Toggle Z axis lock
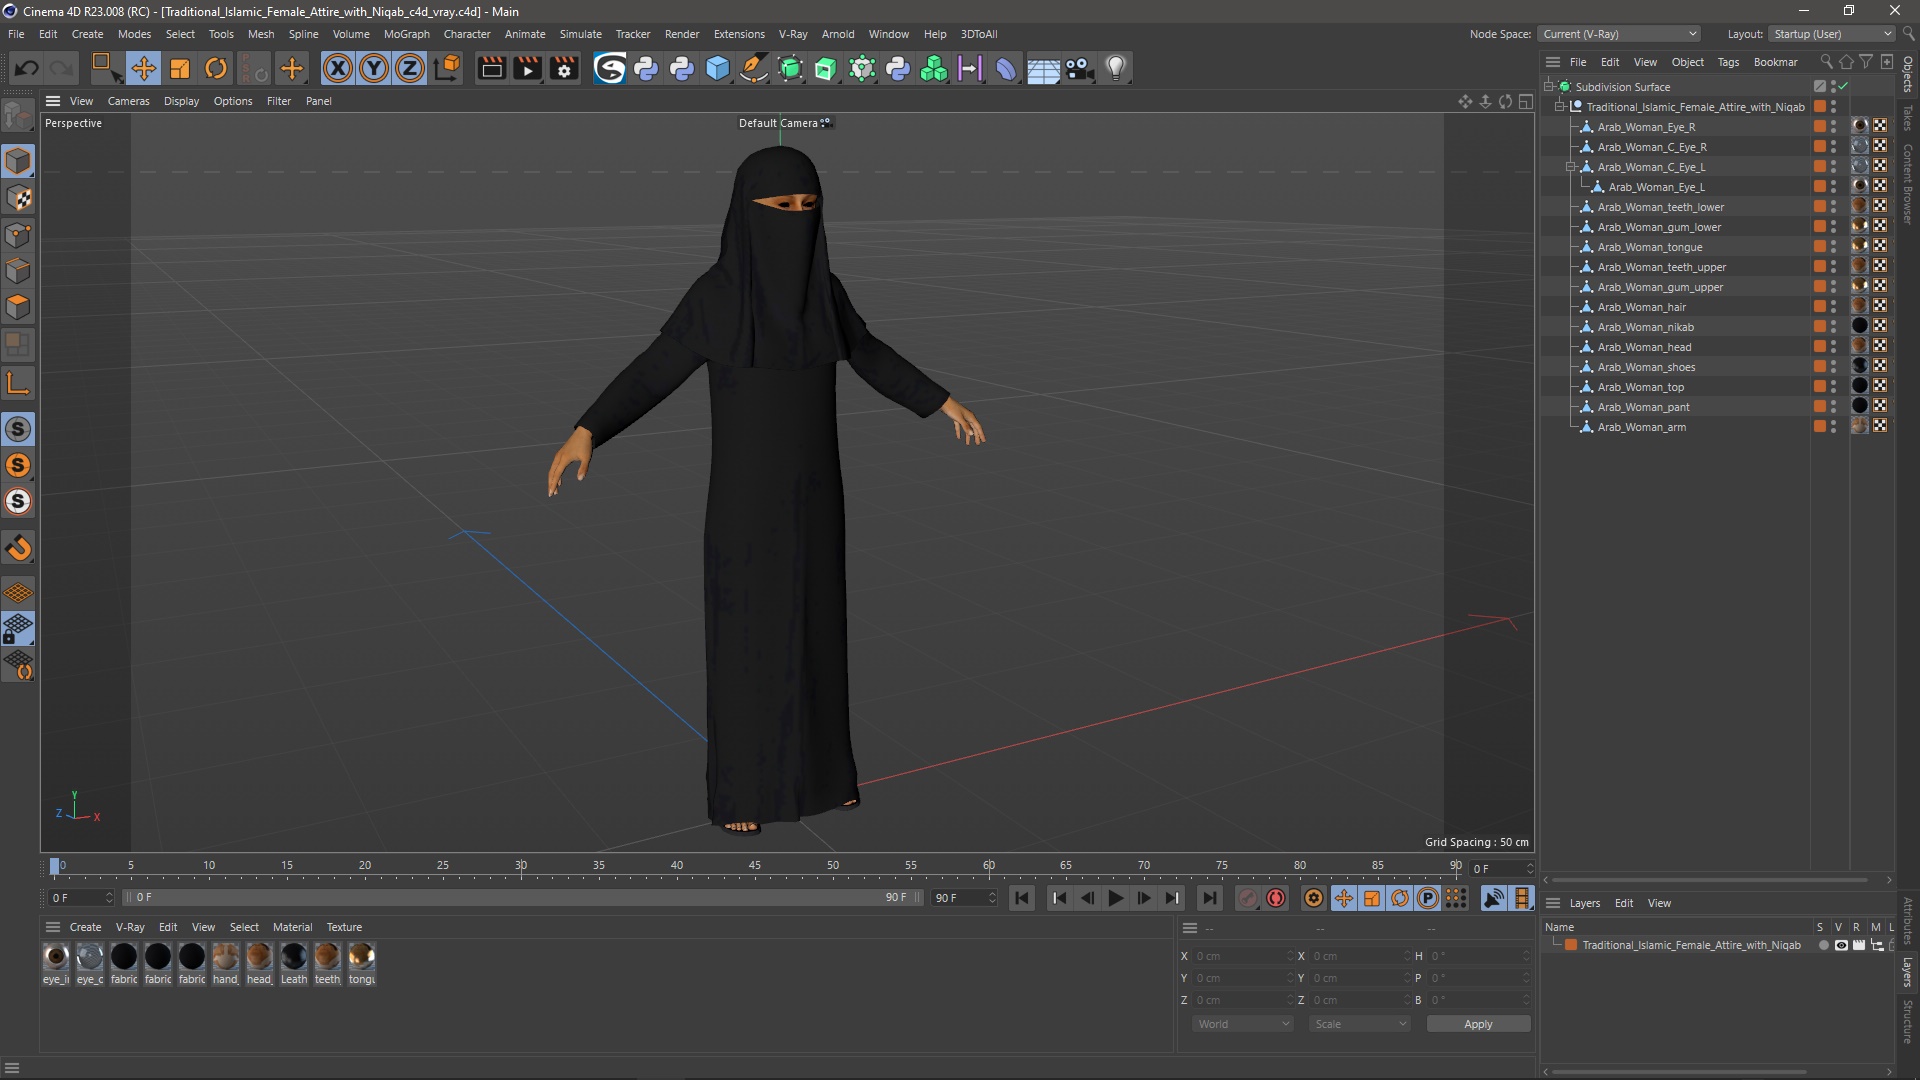Screen dimensions: 1920x1080 [410, 68]
